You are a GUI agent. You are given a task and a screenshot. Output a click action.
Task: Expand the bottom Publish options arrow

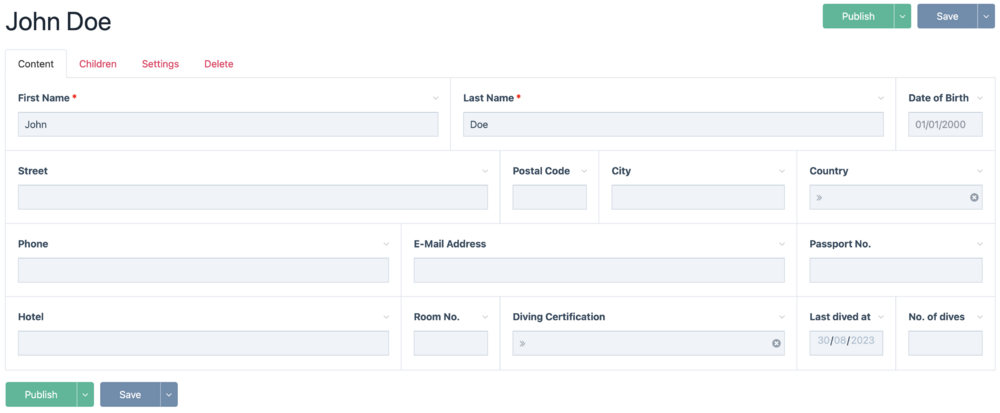pyautogui.click(x=85, y=395)
